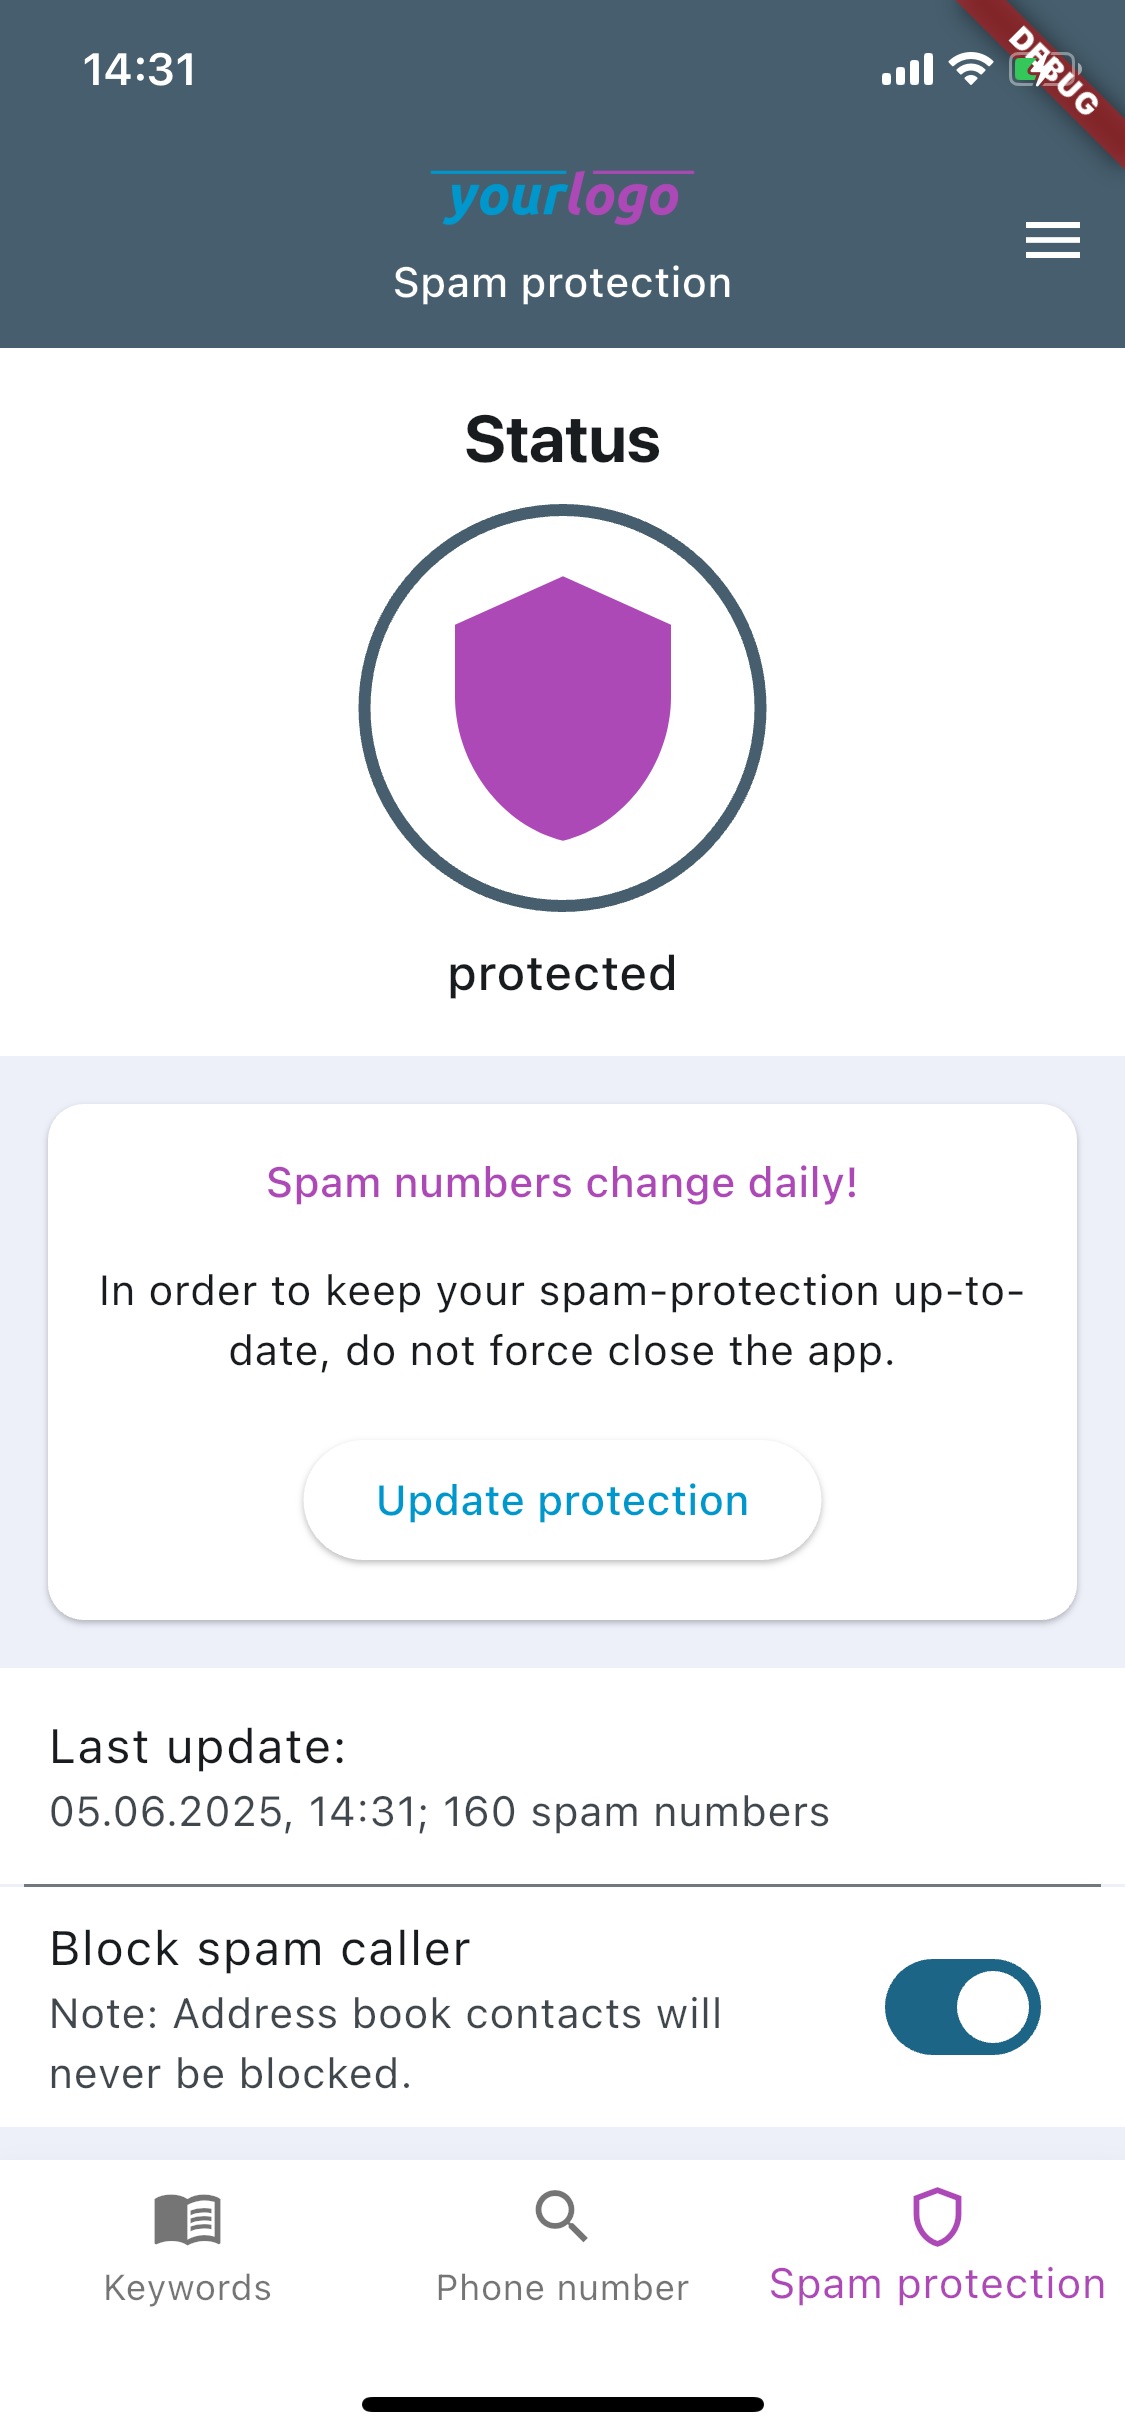Tap the home indicator bar
This screenshot has height=2436, width=1125.
[x=562, y=2404]
